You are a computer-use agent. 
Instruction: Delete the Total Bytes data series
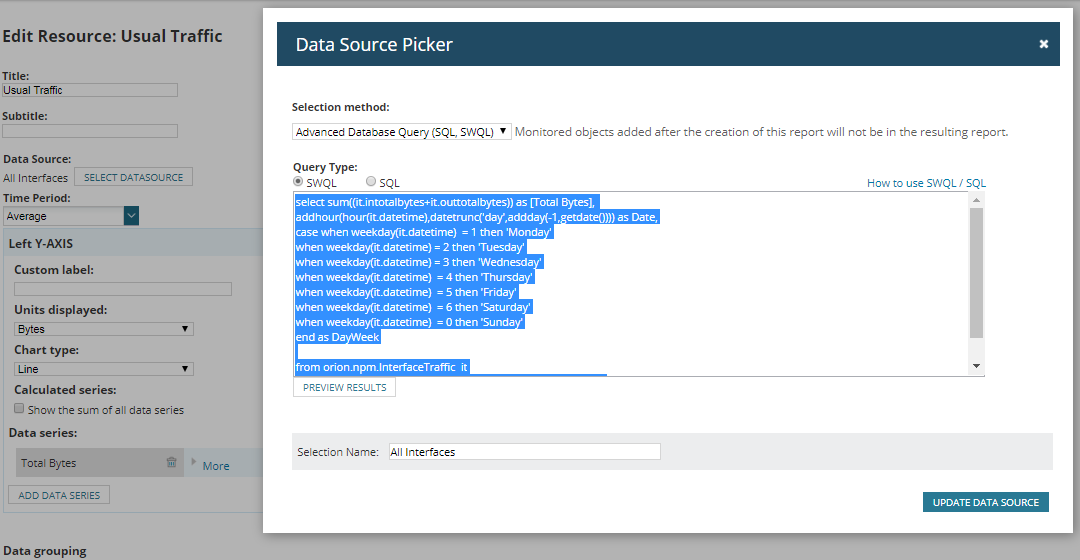[172, 463]
